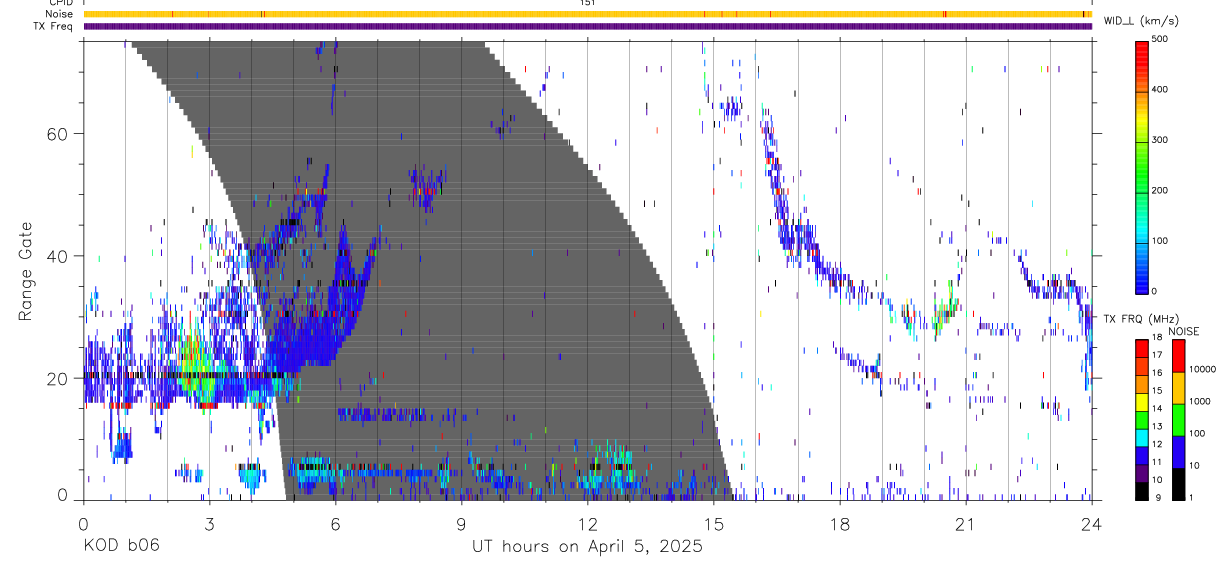Screen dimensions: 1228x567
Task: Click the 'KOD b06' radar beam label
Action: pos(120,546)
